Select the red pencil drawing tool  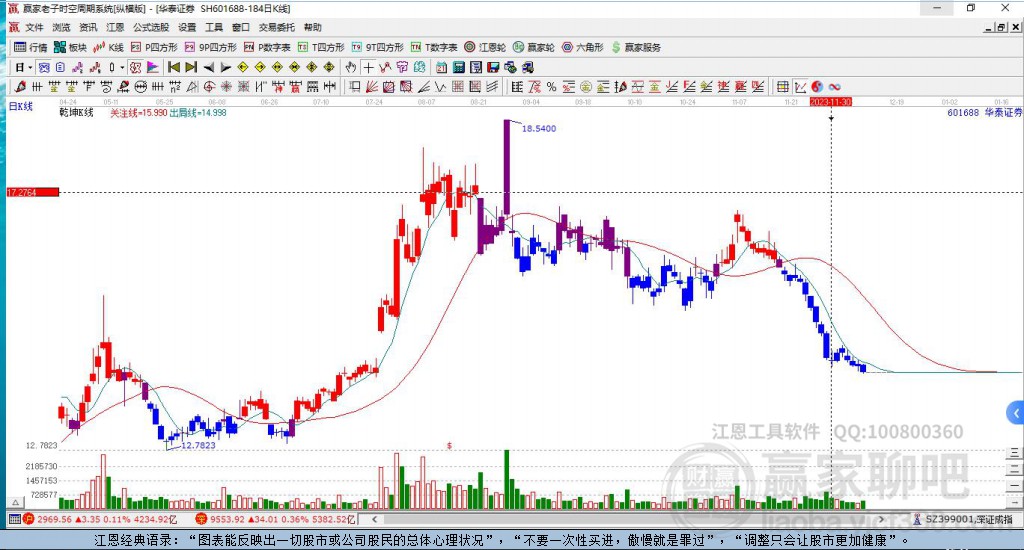(20, 87)
